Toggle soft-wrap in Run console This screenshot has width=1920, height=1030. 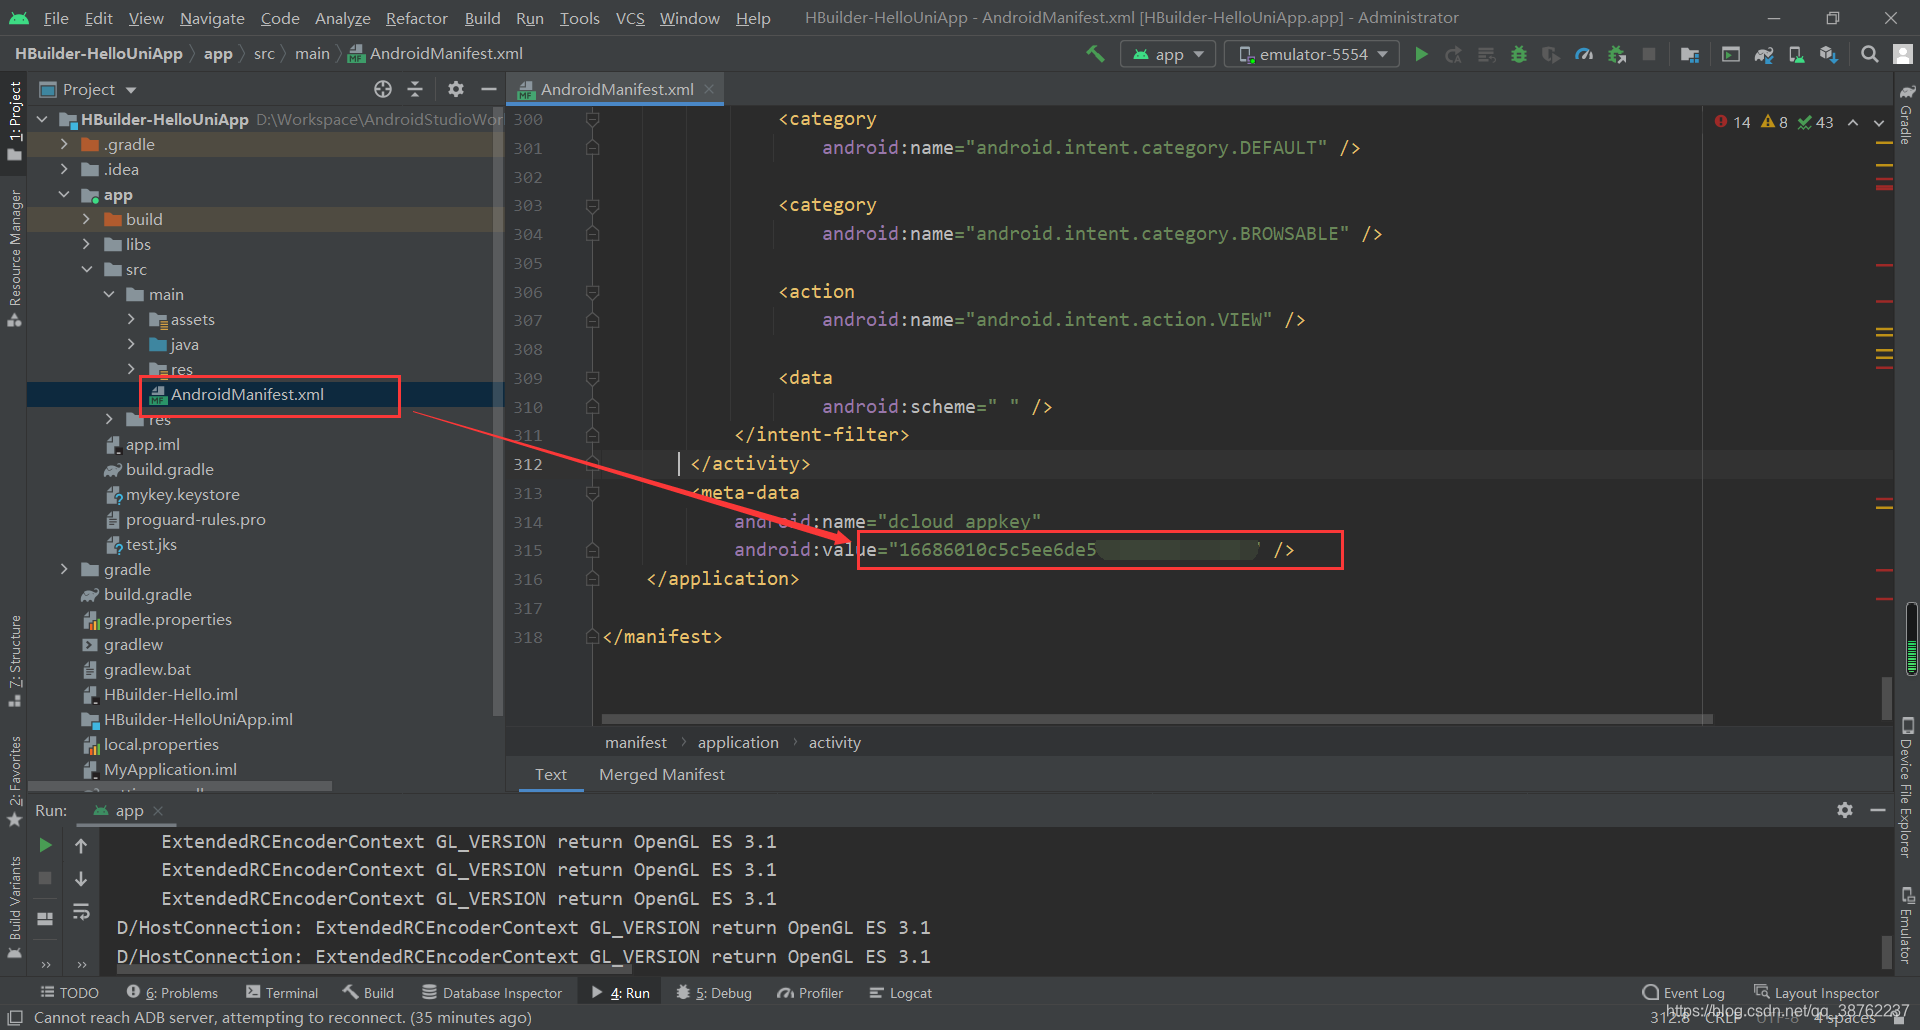[81, 911]
